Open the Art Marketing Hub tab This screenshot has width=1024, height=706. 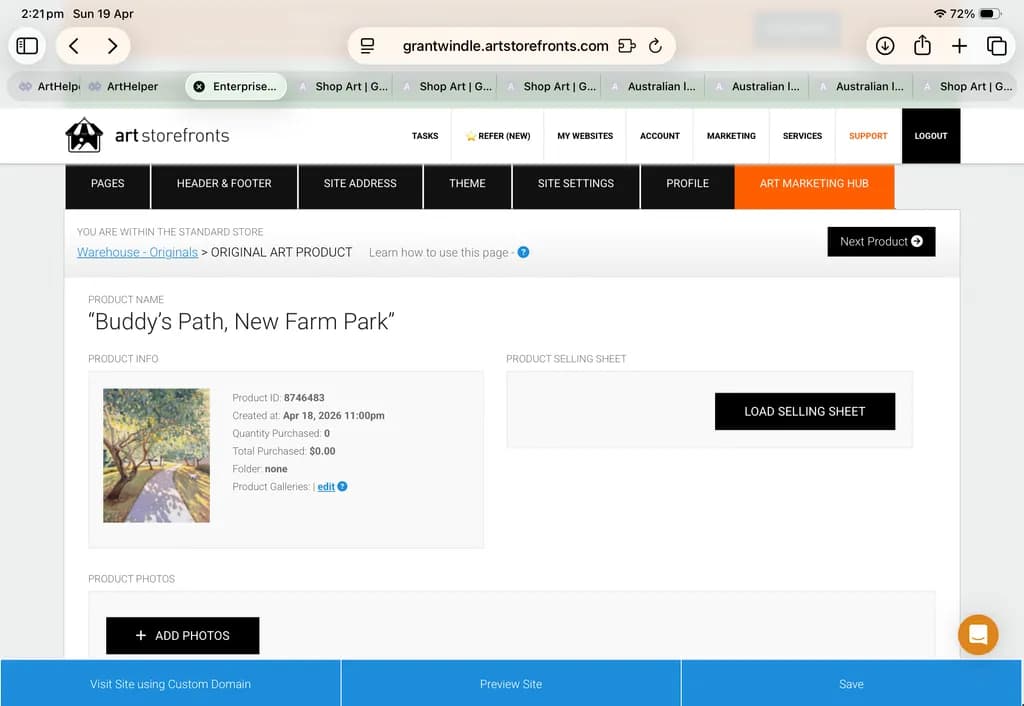point(814,184)
